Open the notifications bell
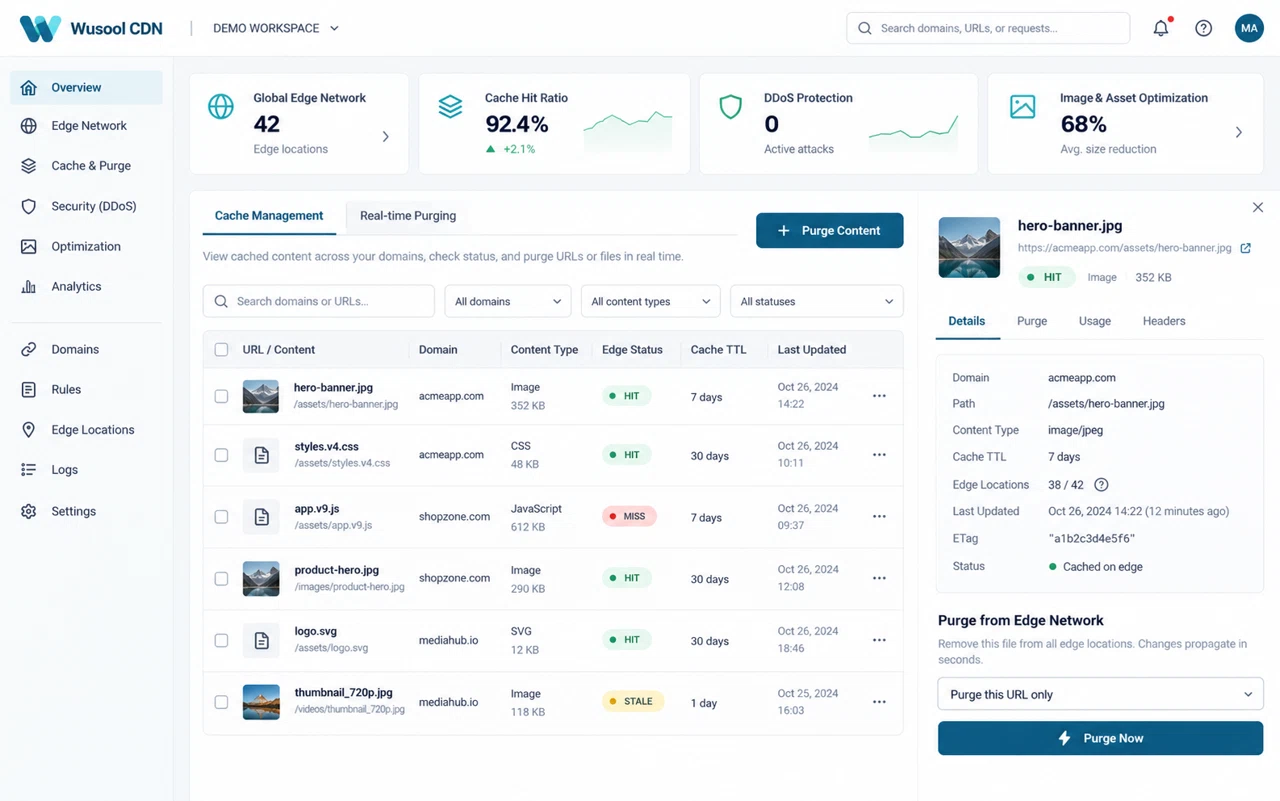This screenshot has width=1280, height=801. (x=1161, y=28)
